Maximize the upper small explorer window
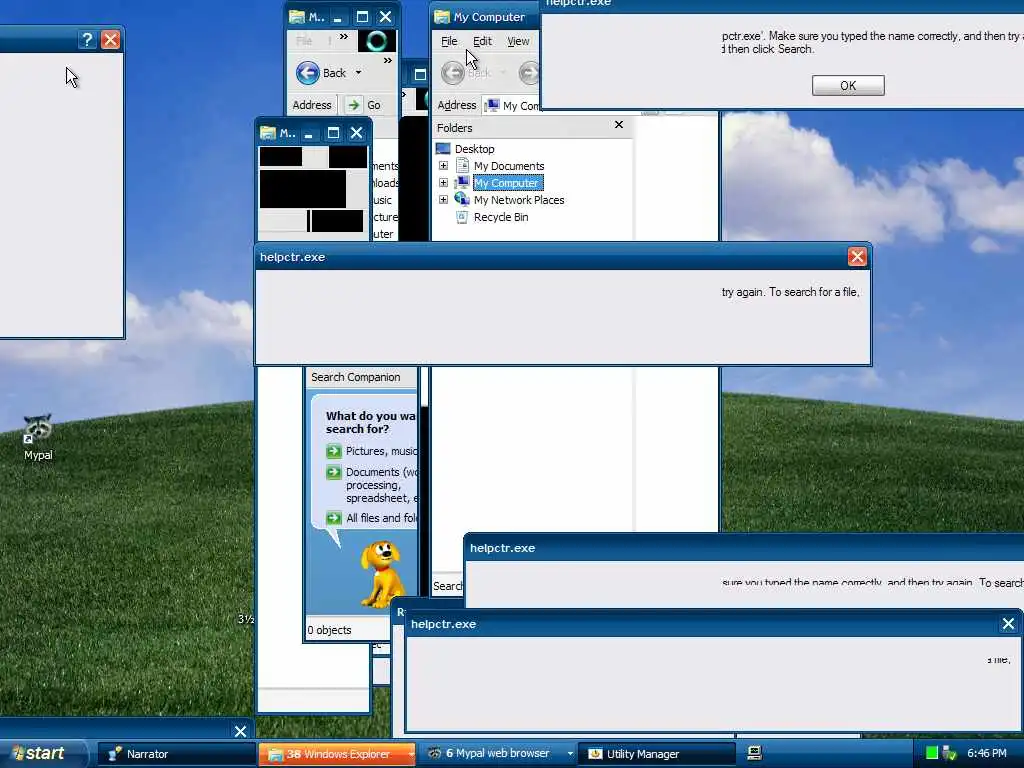Screen dimensions: 1024x768 click(x=362, y=17)
